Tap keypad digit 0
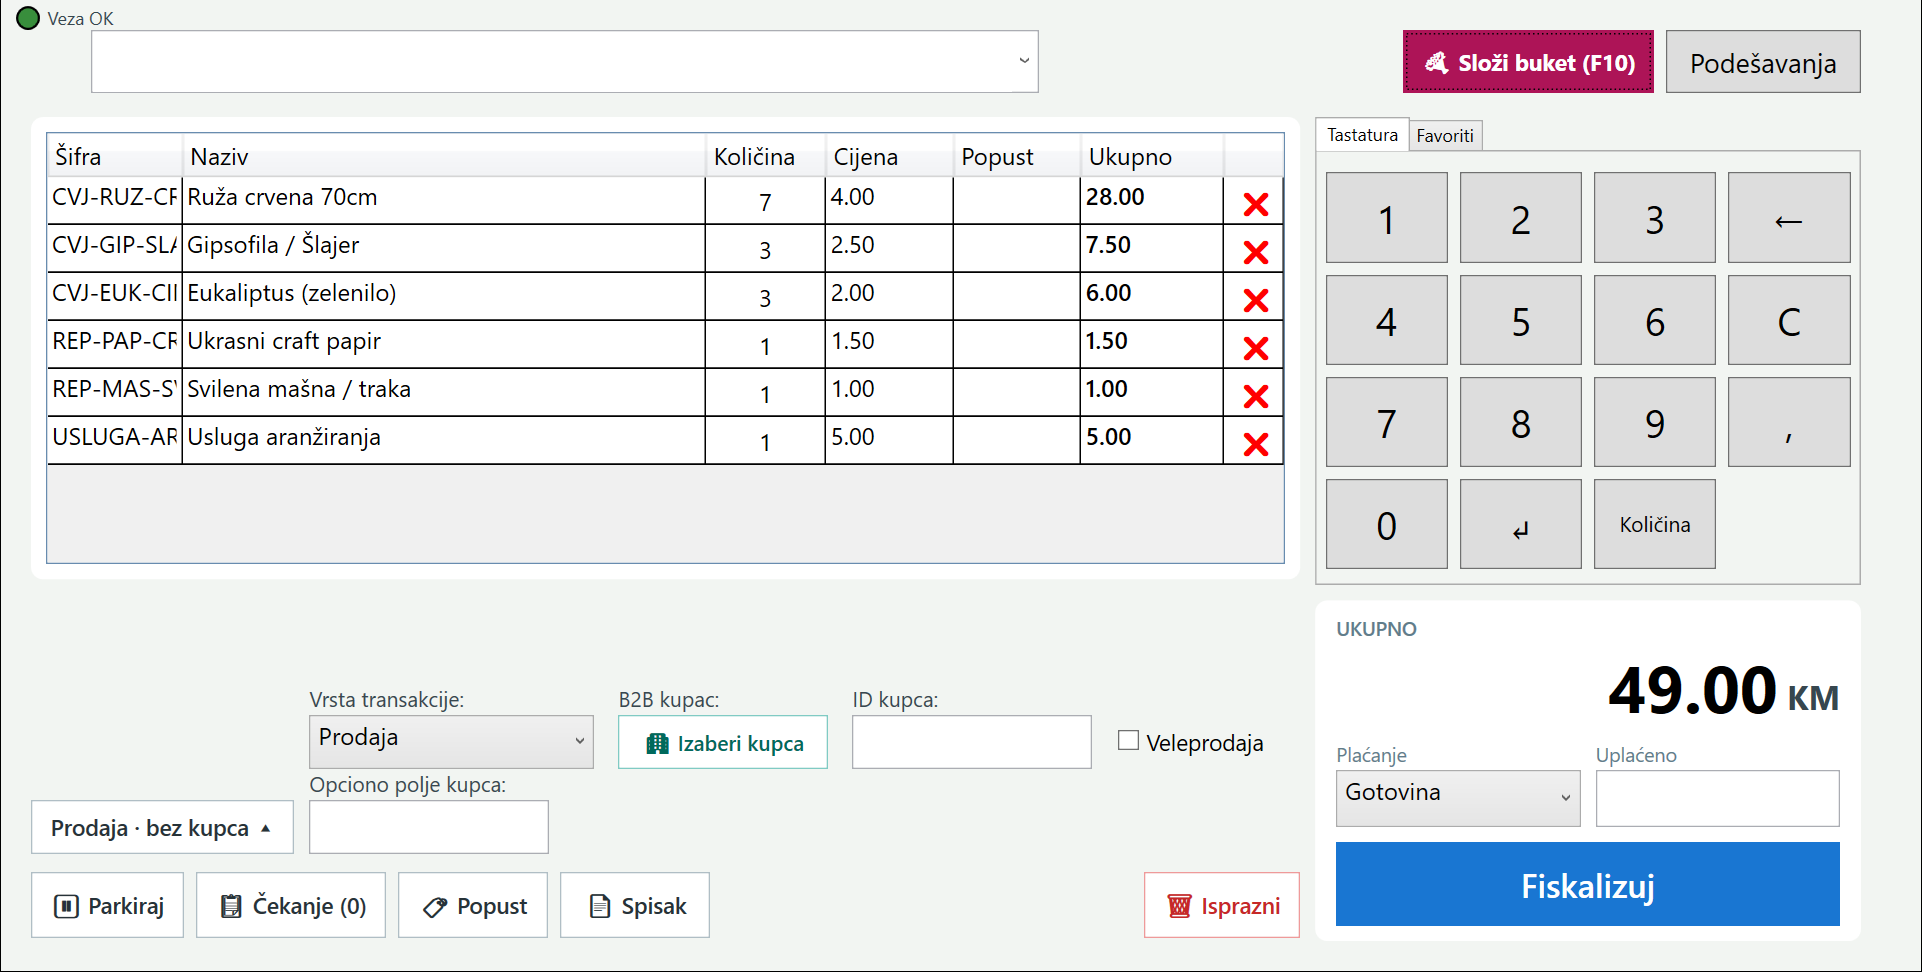This screenshot has width=1922, height=972. click(x=1387, y=524)
